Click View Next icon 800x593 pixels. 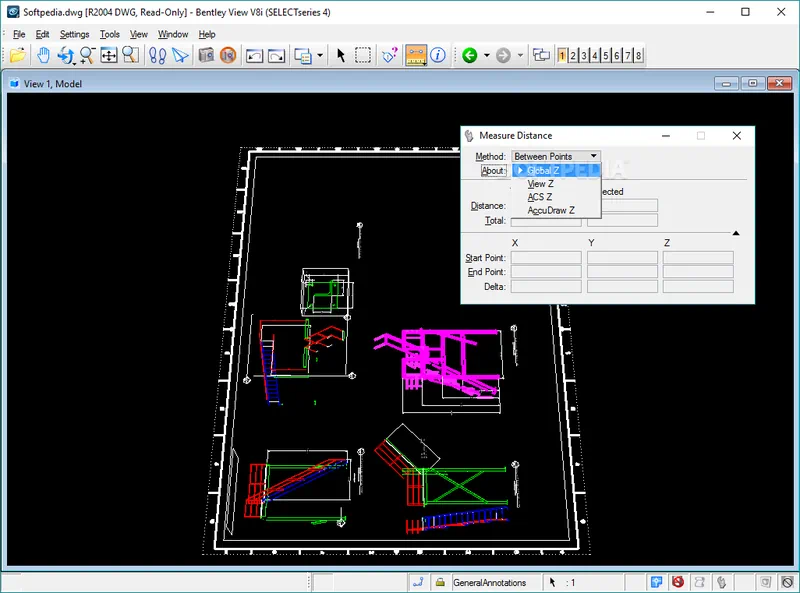[277, 55]
